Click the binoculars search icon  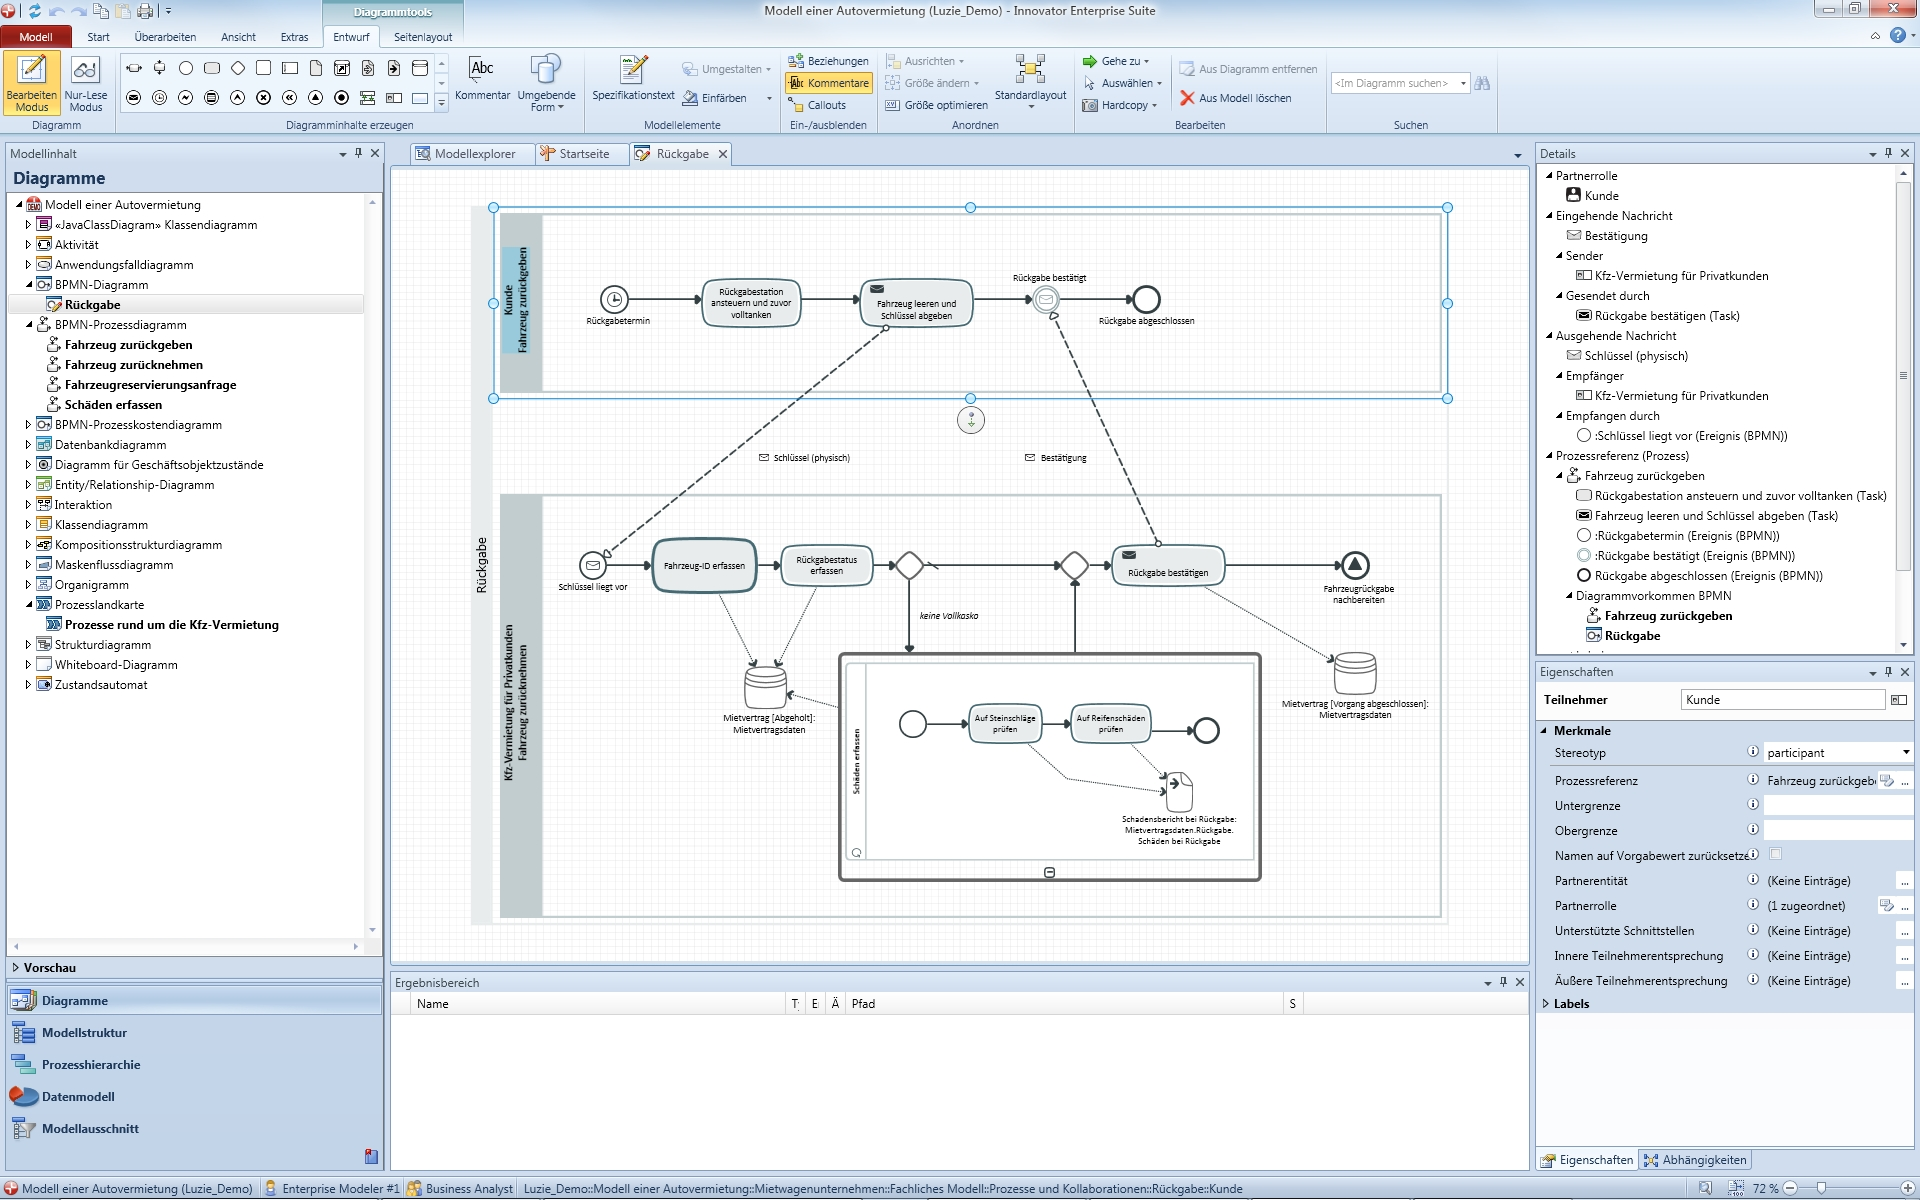[x=1482, y=83]
